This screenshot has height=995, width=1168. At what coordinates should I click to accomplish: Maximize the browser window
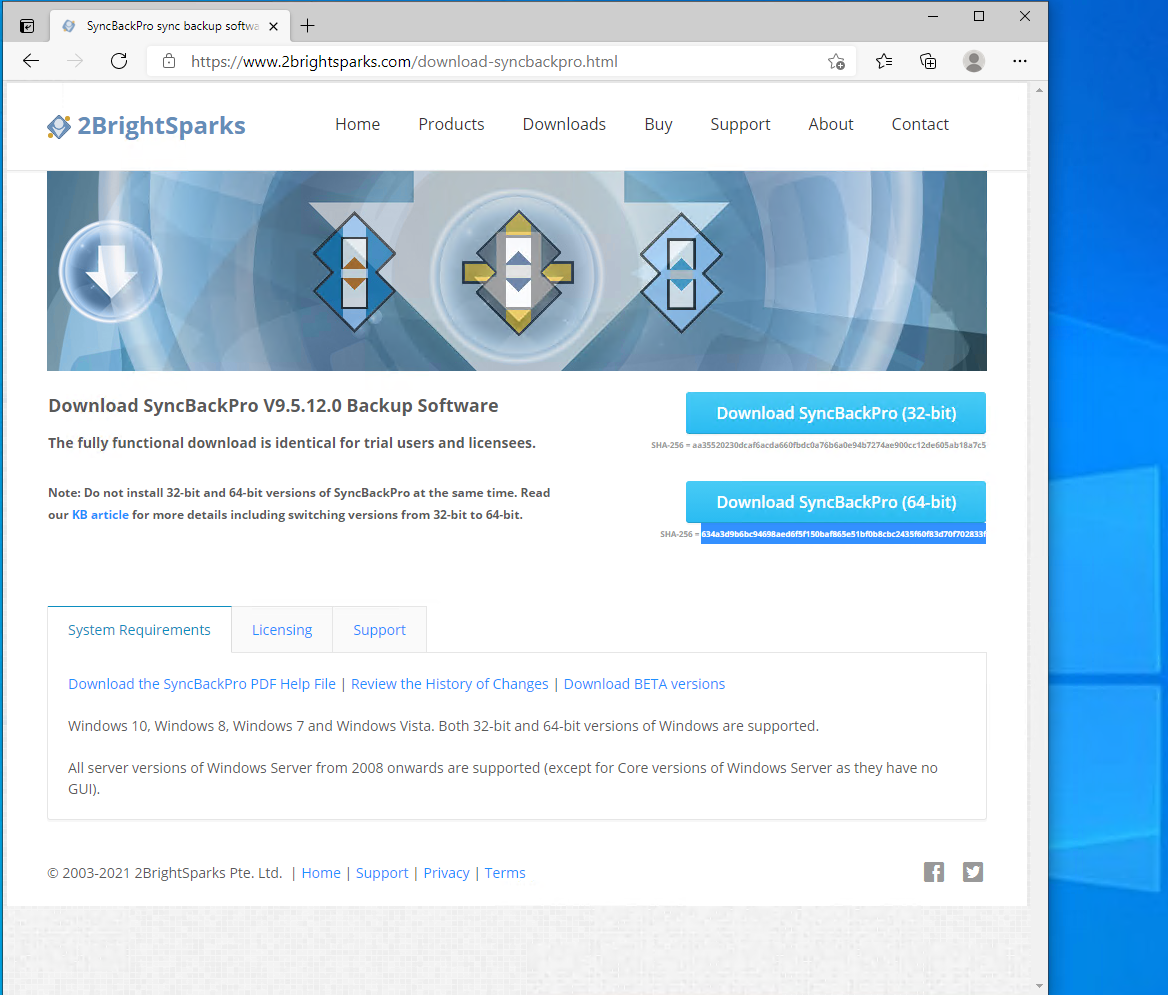coord(979,16)
